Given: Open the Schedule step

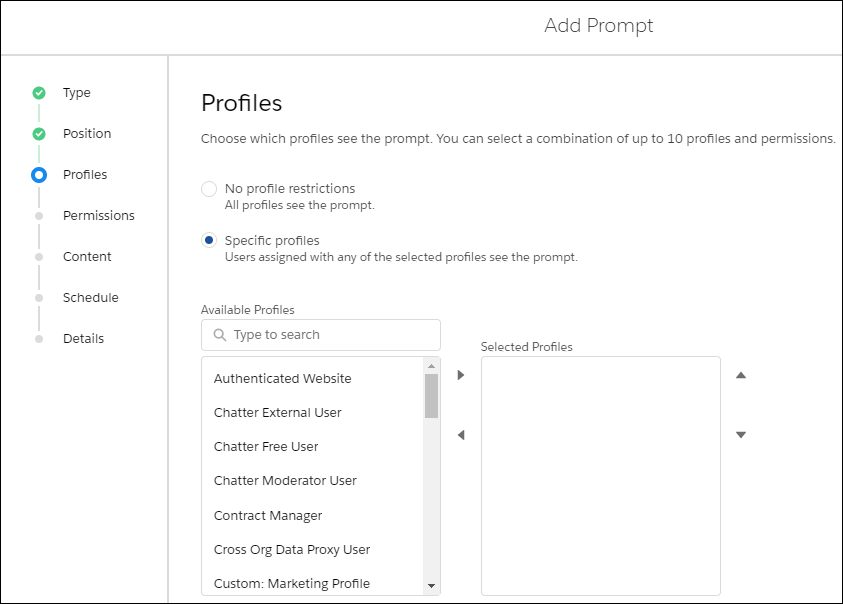Looking at the screenshot, I should [90, 297].
